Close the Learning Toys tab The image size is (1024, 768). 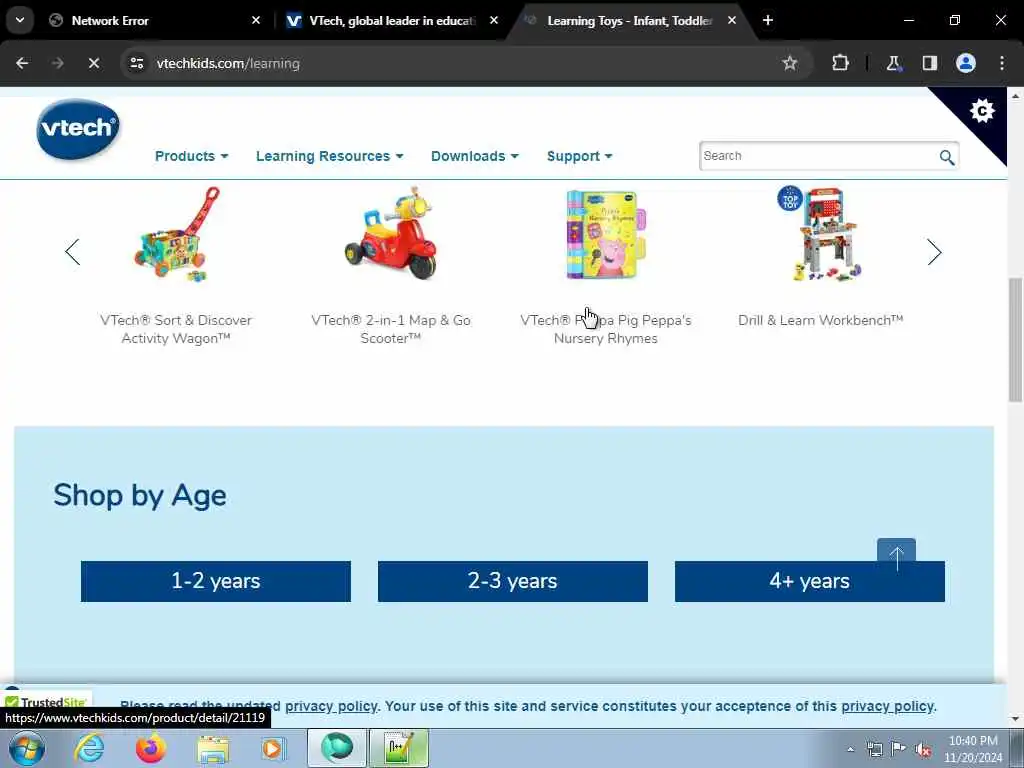[x=732, y=20]
